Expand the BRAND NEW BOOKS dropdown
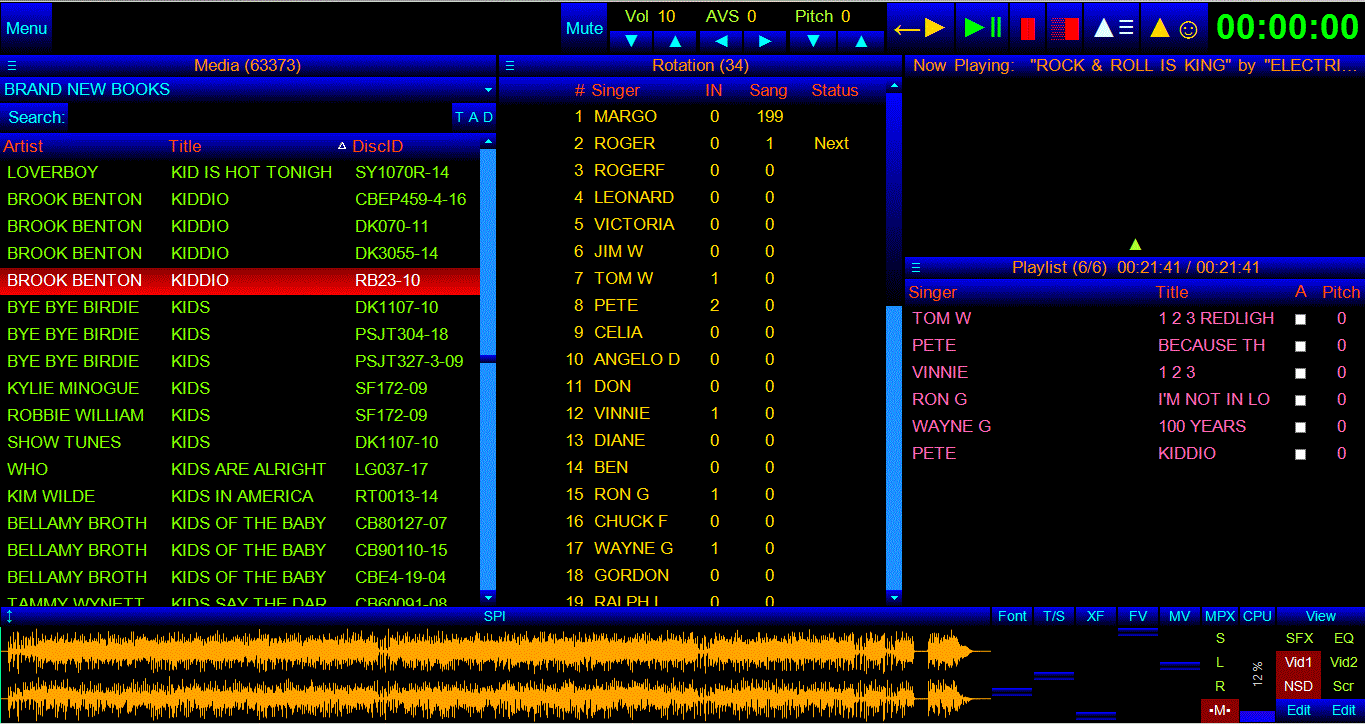This screenshot has width=1365, height=725. click(x=488, y=90)
